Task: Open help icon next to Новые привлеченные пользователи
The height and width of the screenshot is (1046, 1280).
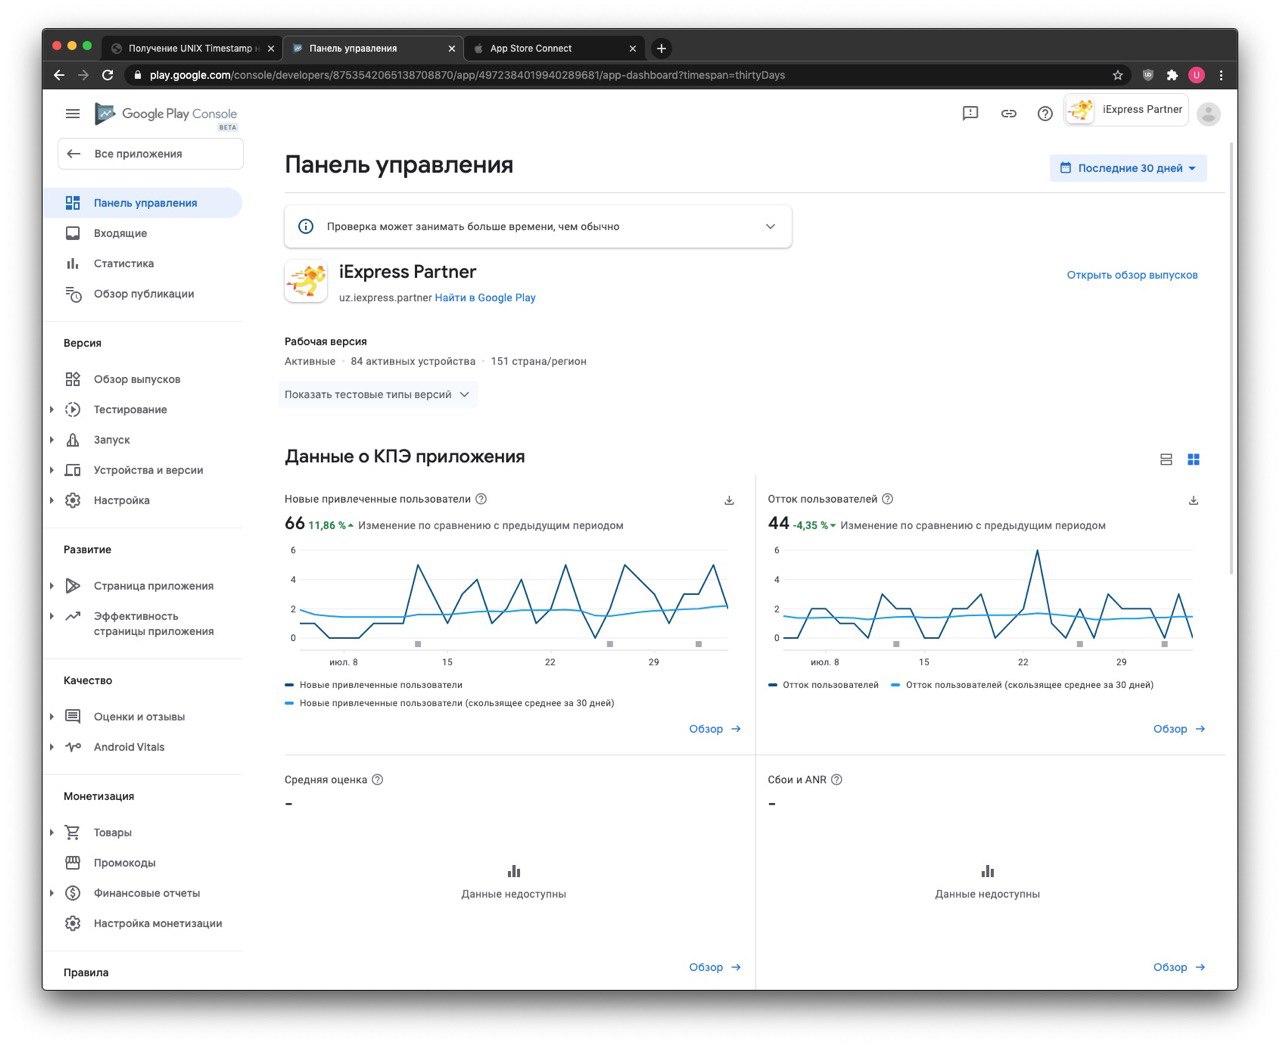Action: pos(481,499)
